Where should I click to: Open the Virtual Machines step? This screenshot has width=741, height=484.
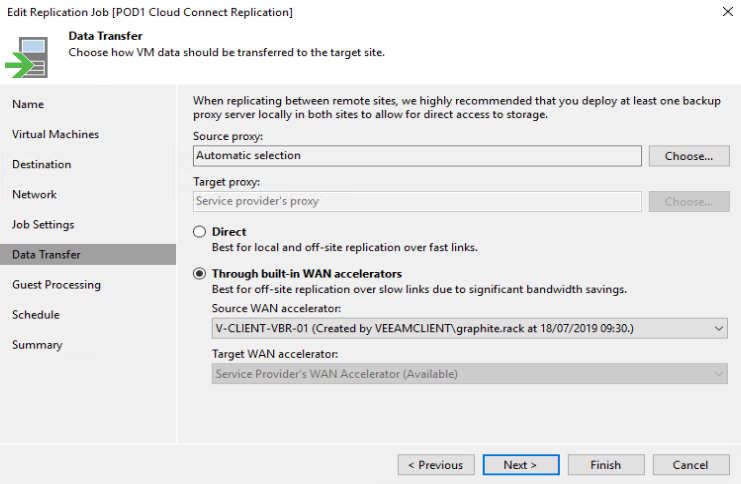point(55,134)
